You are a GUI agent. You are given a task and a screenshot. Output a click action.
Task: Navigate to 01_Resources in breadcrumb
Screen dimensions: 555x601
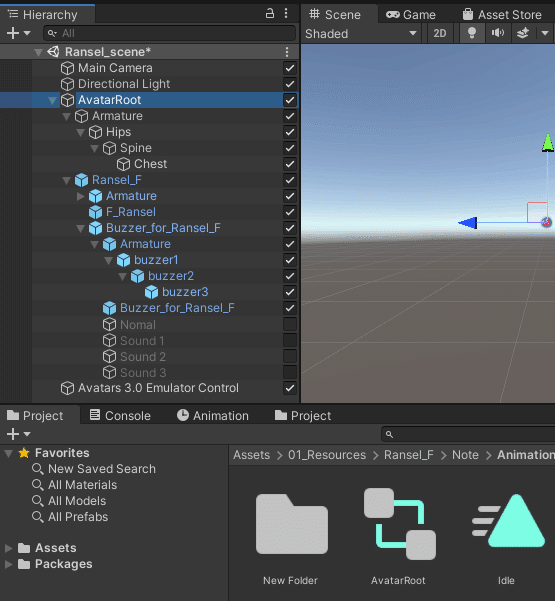pyautogui.click(x=327, y=455)
